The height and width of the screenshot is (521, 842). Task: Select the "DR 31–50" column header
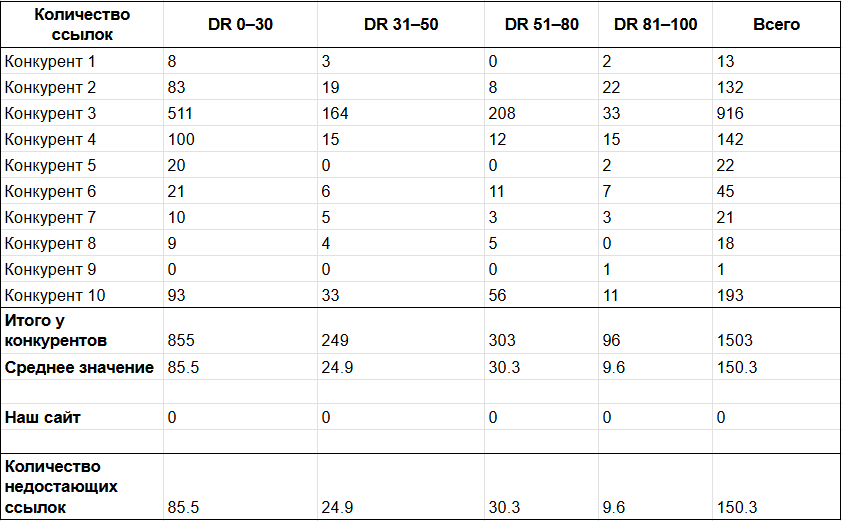[x=398, y=24]
